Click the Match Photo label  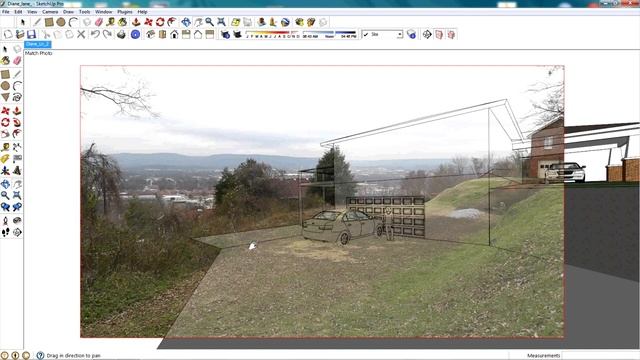[x=38, y=53]
